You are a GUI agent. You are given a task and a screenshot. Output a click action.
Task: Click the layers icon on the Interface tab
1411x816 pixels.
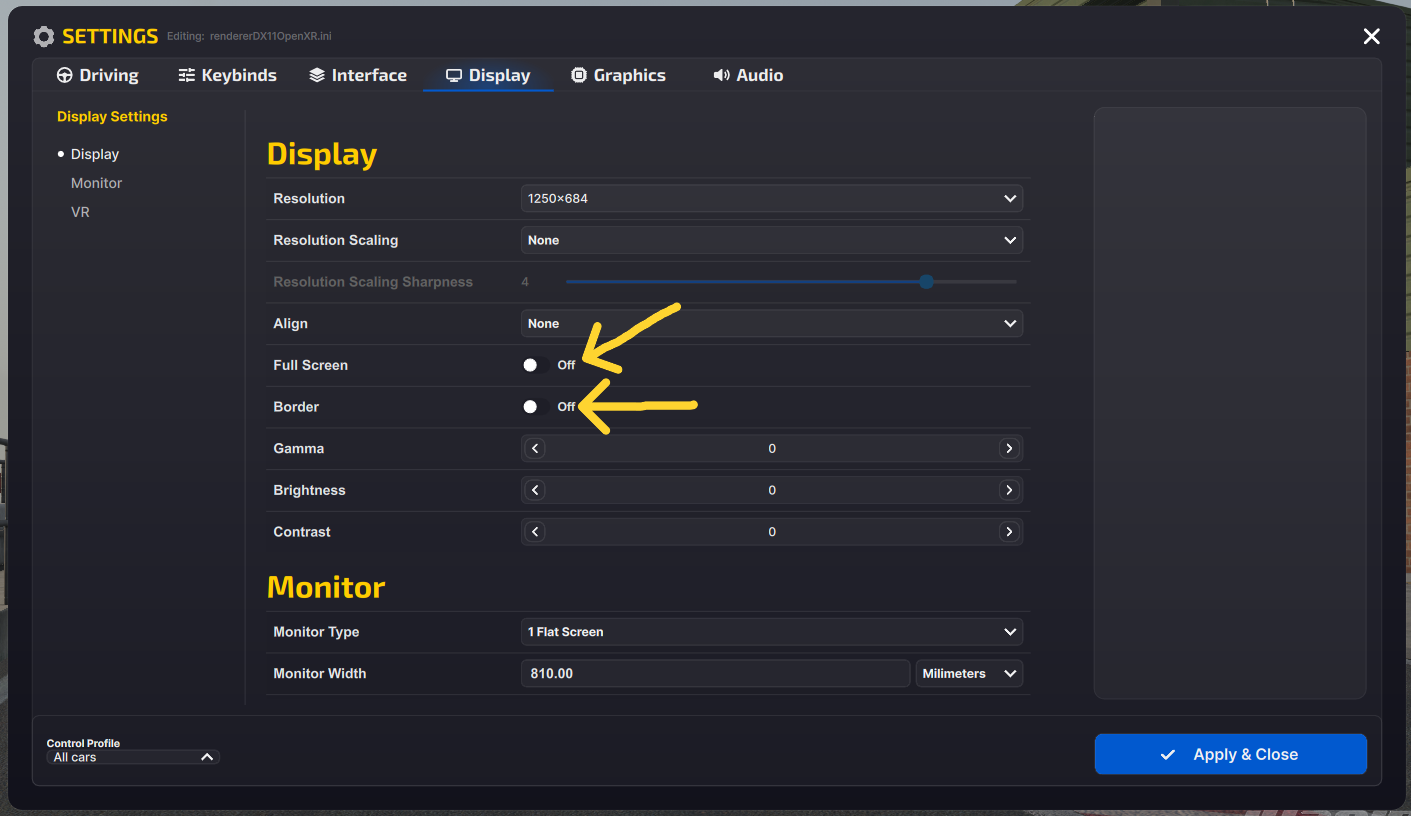click(317, 74)
